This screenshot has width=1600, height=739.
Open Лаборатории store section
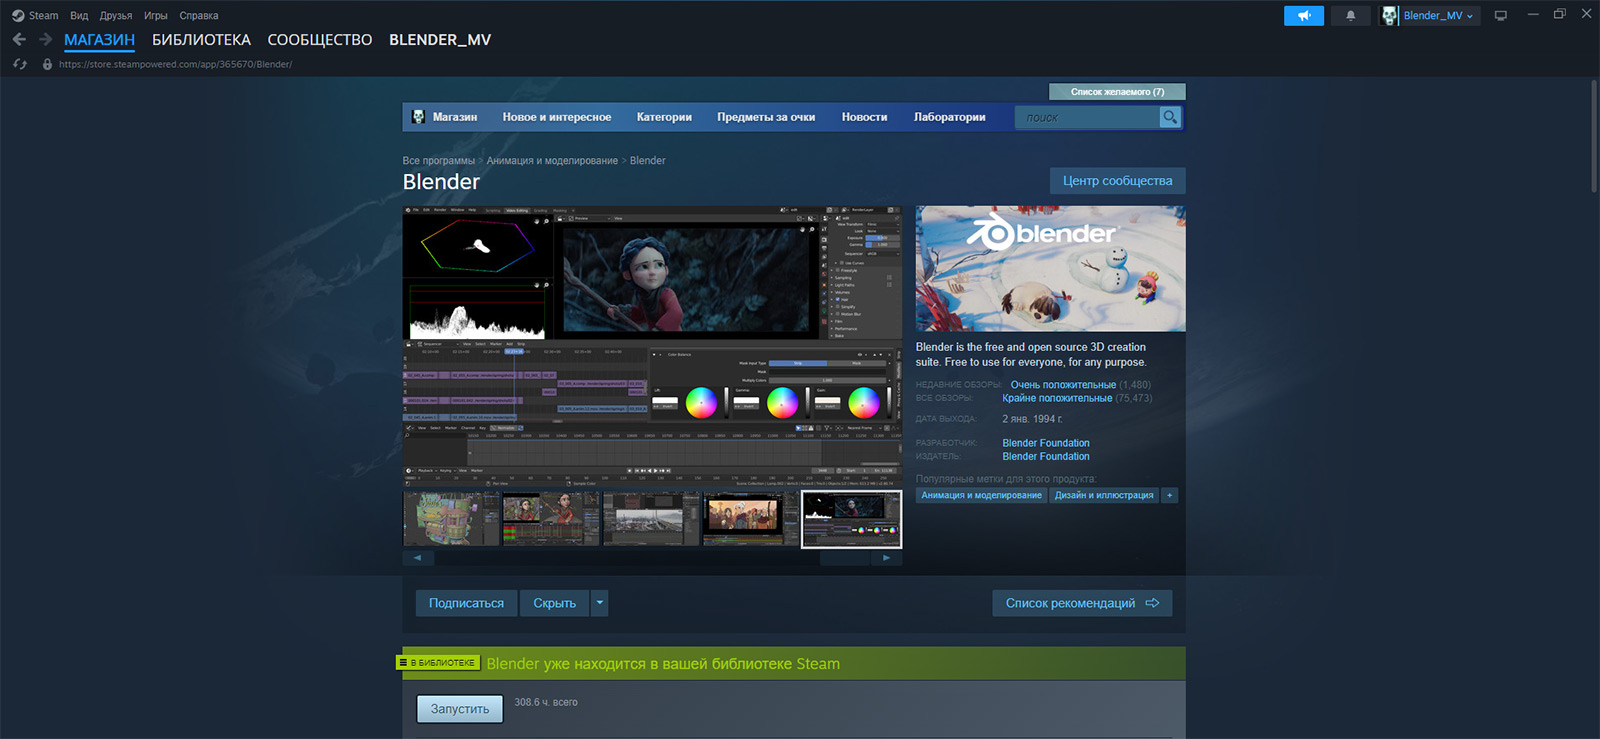tap(950, 117)
